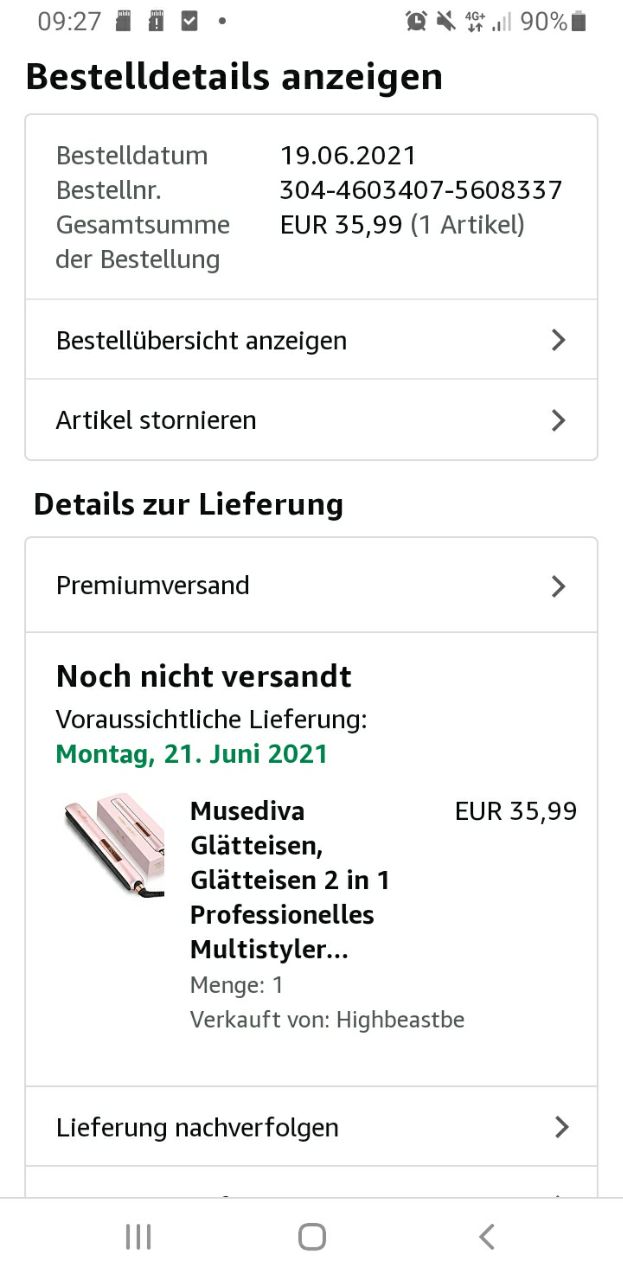Open chevron on Premiumversand row
This screenshot has height=1280, width=623.
(558, 586)
